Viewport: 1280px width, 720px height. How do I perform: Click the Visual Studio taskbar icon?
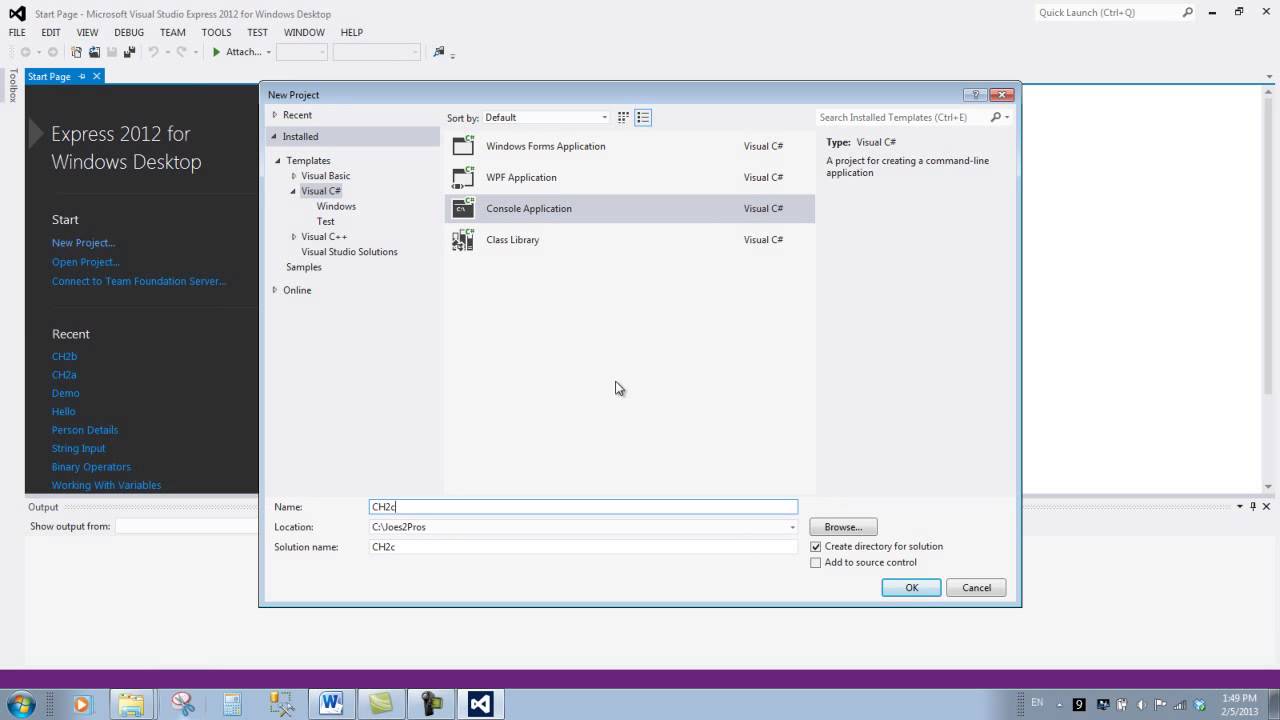(x=480, y=704)
